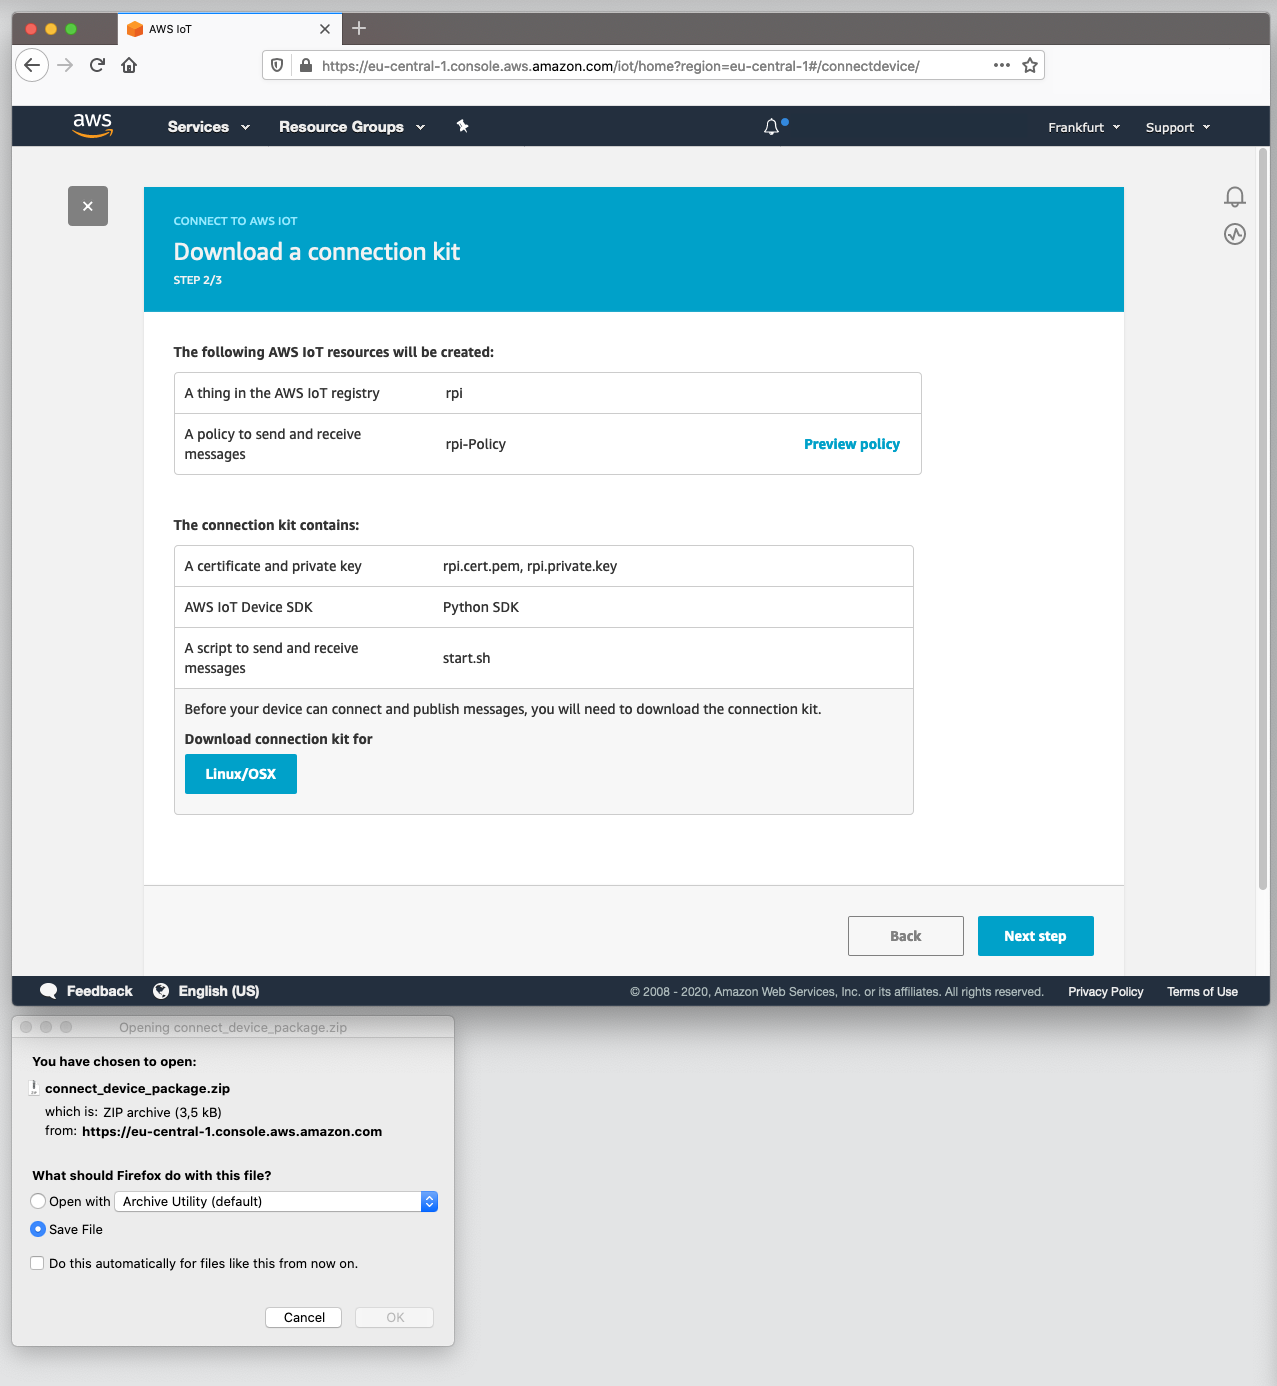The height and width of the screenshot is (1386, 1277).
Task: Reload the current page
Action: (x=97, y=65)
